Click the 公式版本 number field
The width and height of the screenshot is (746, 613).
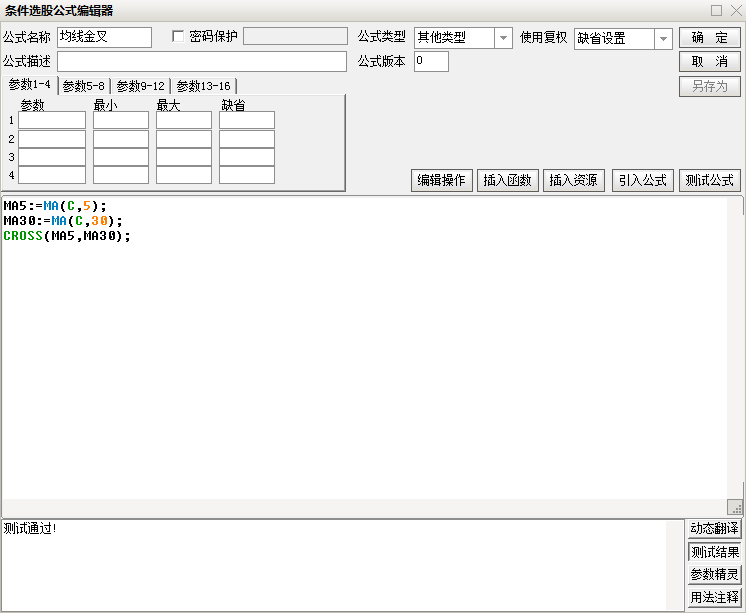(431, 62)
